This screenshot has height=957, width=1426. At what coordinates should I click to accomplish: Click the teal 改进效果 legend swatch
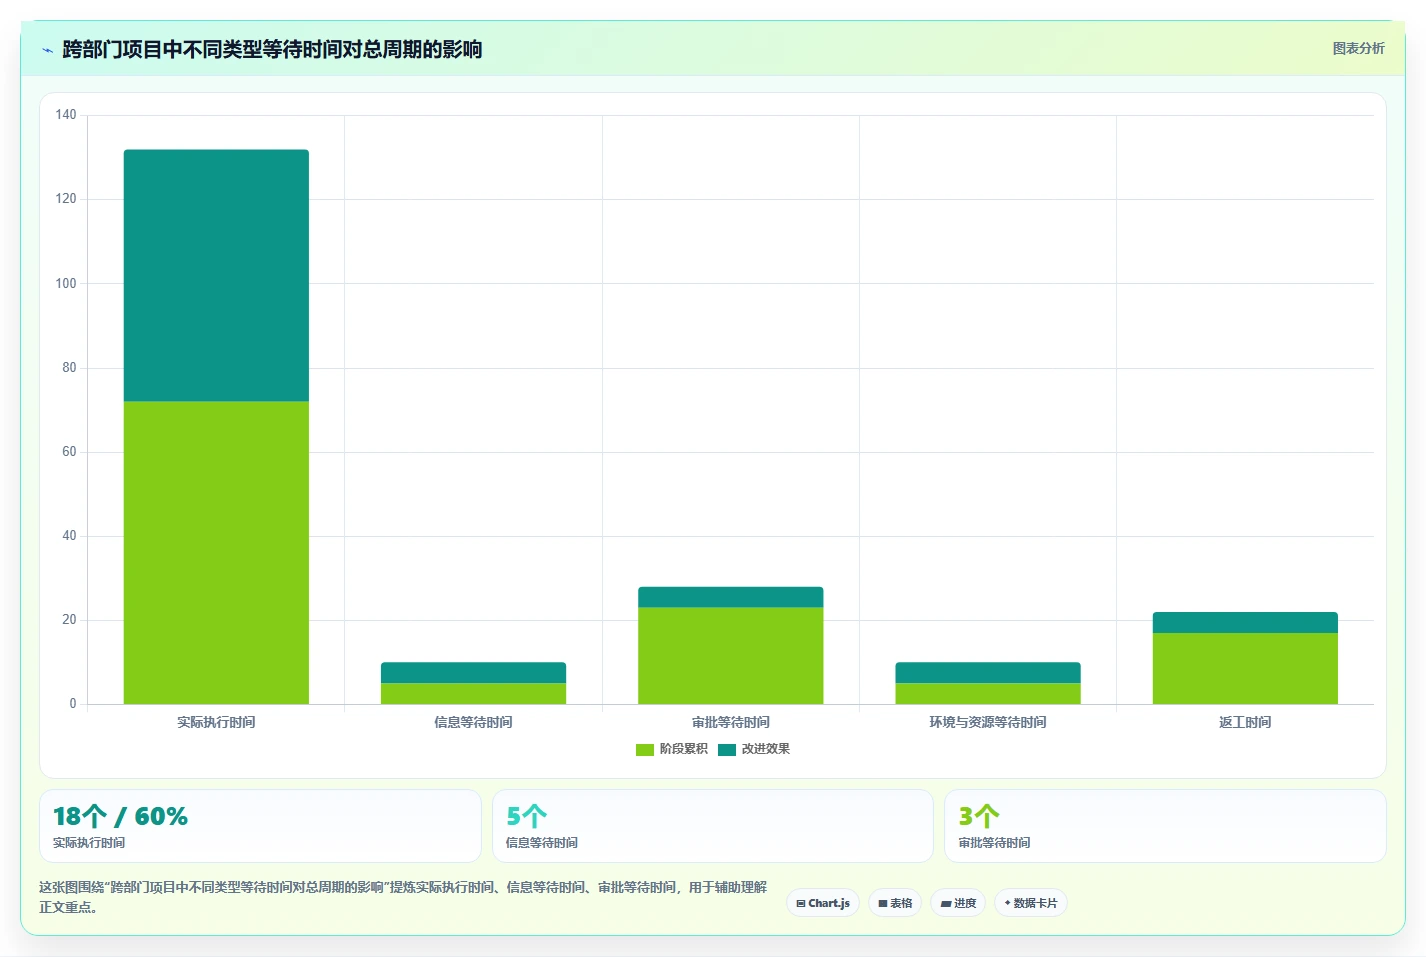(727, 749)
